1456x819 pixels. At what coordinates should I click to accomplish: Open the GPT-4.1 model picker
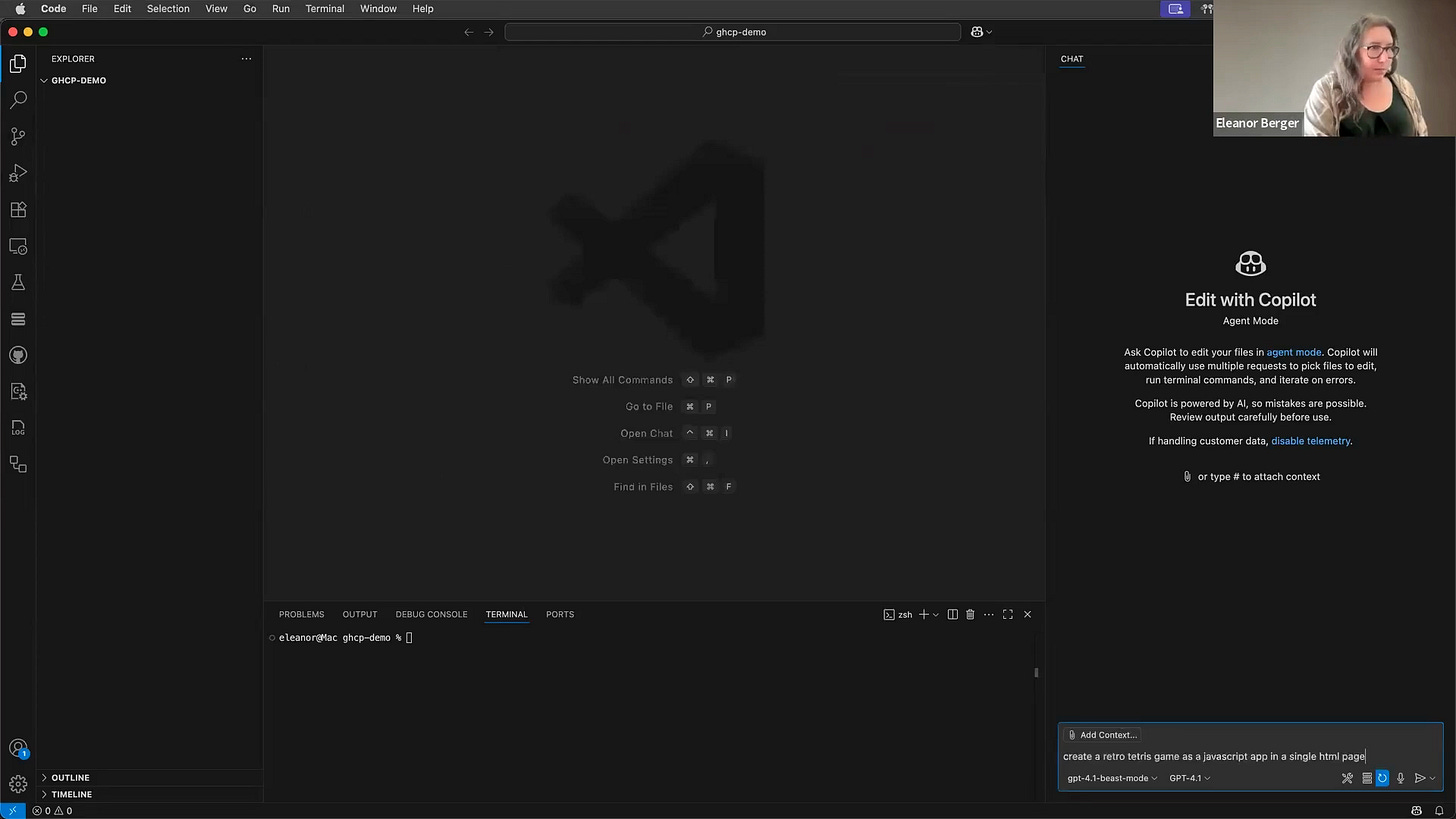[x=1189, y=778]
